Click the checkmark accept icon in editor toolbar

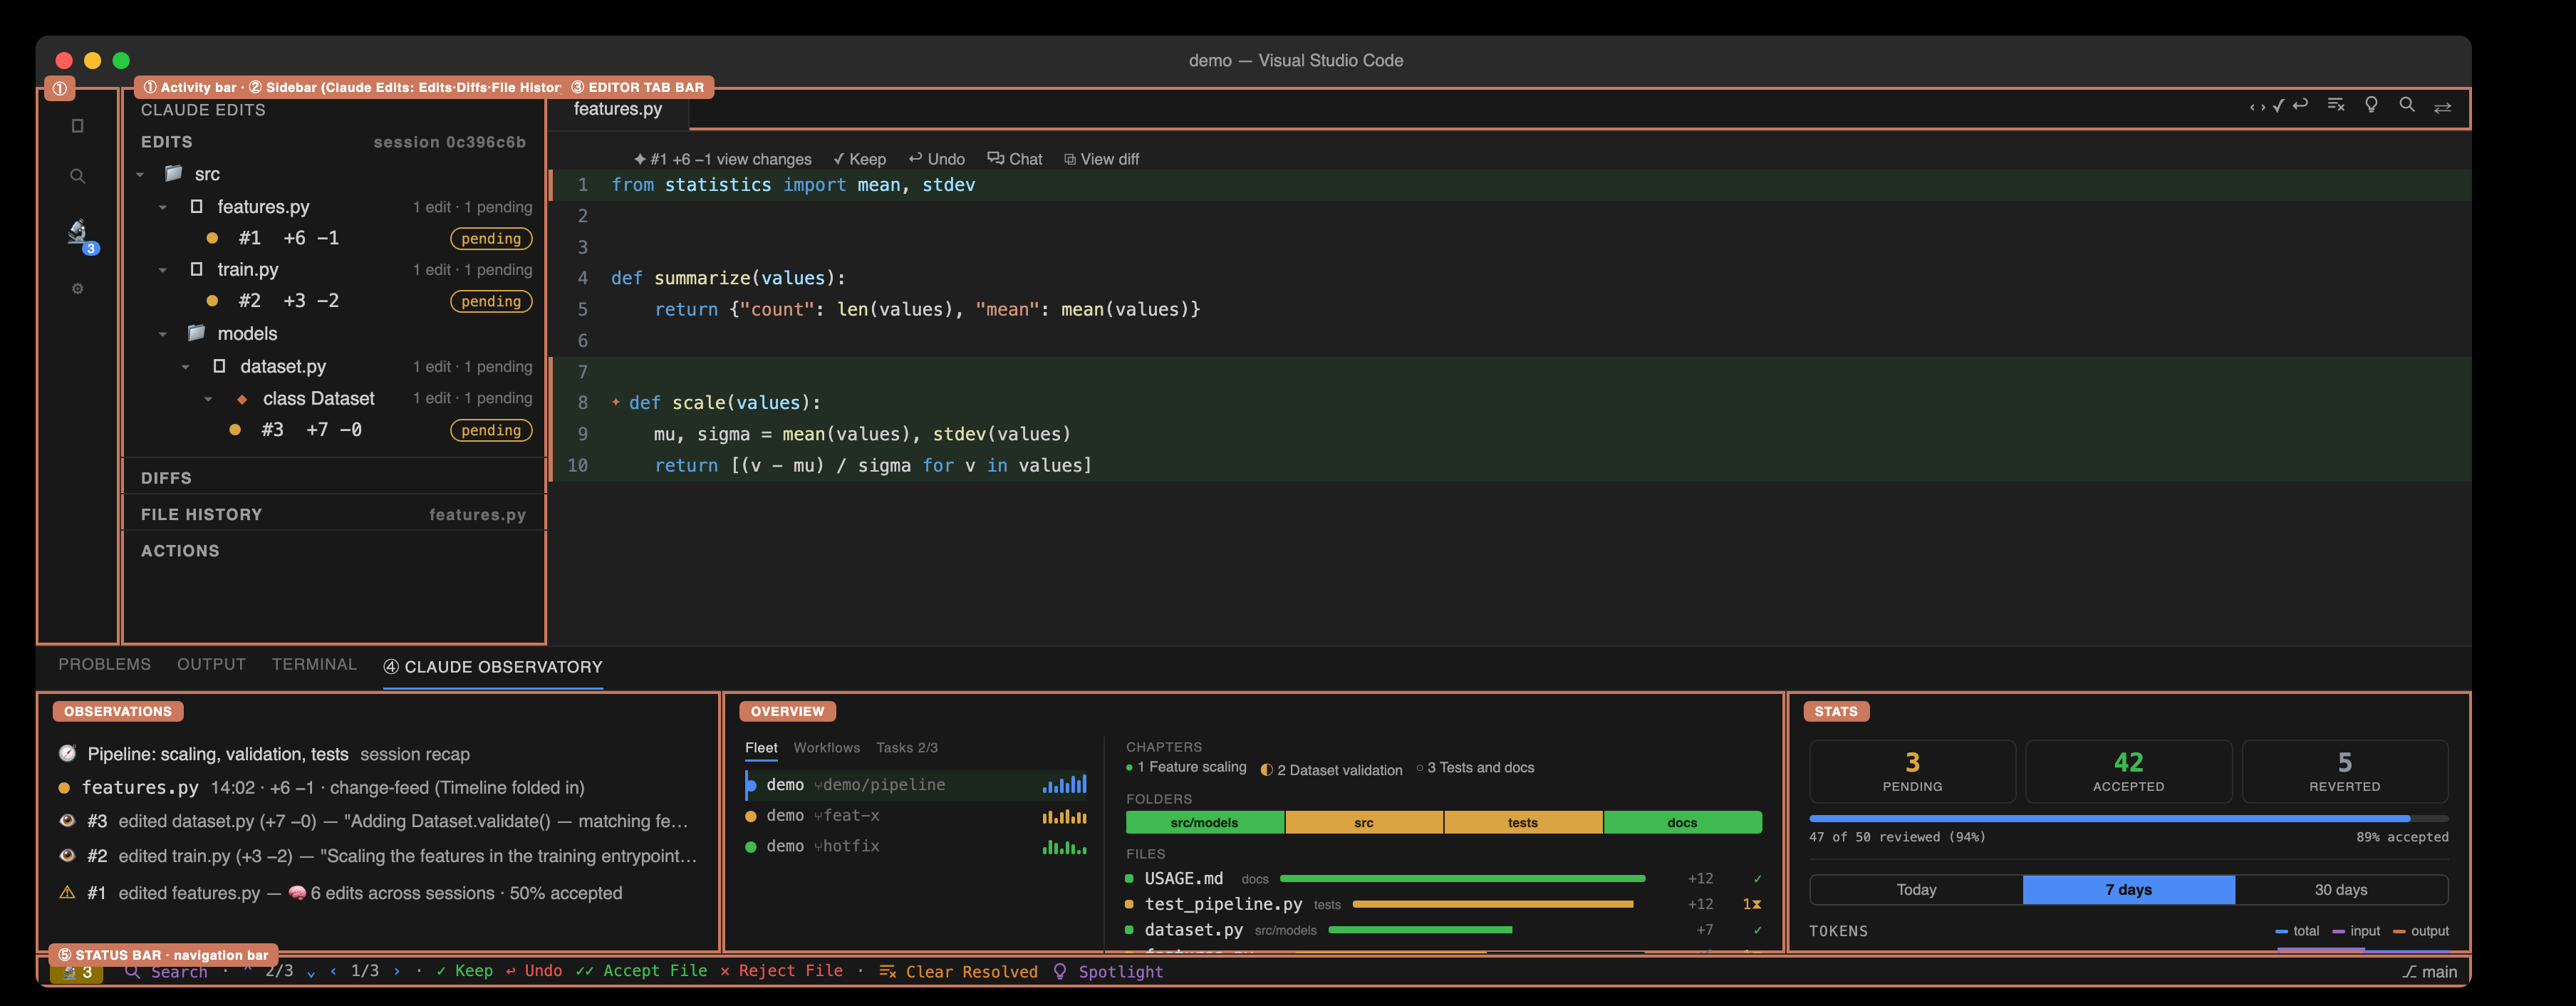pyautogui.click(x=2279, y=106)
